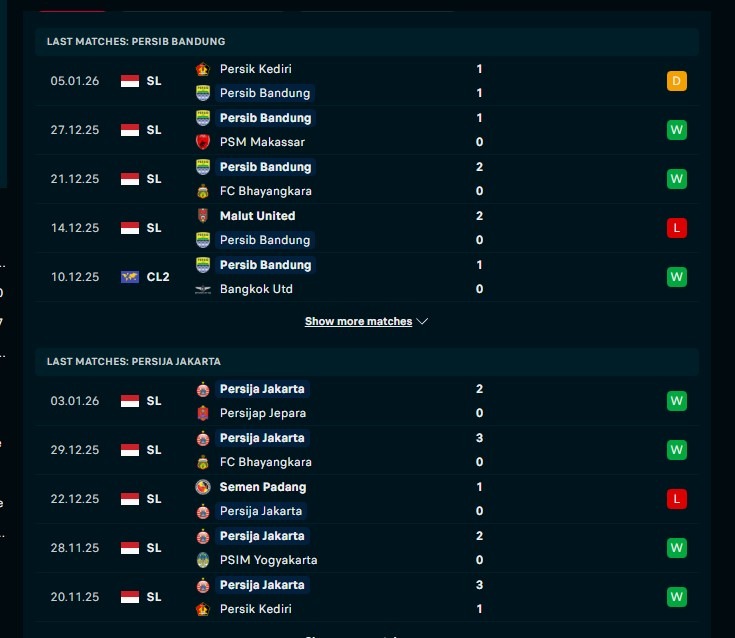This screenshot has height=638, width=735.
Task: Open Persija Jakarta team link in 03.01.26 match
Action: [263, 389]
